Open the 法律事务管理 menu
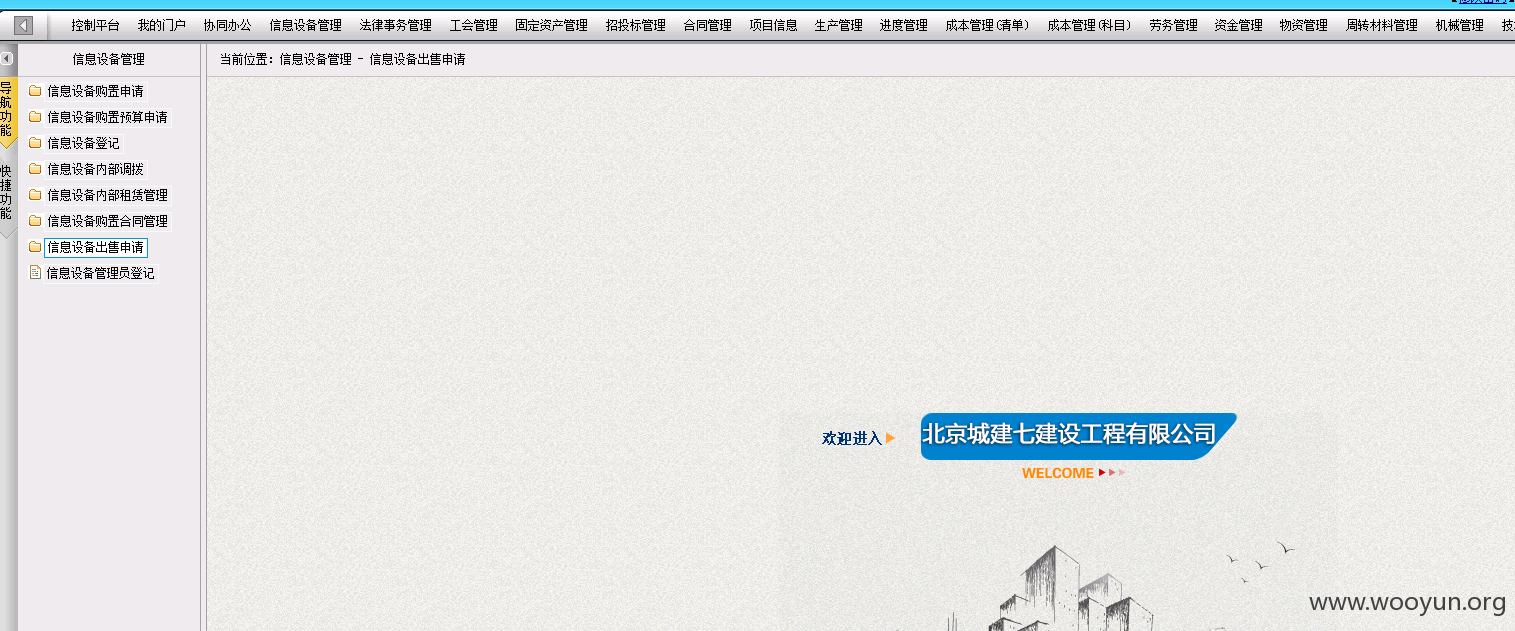The image size is (1515, 631). tap(395, 26)
